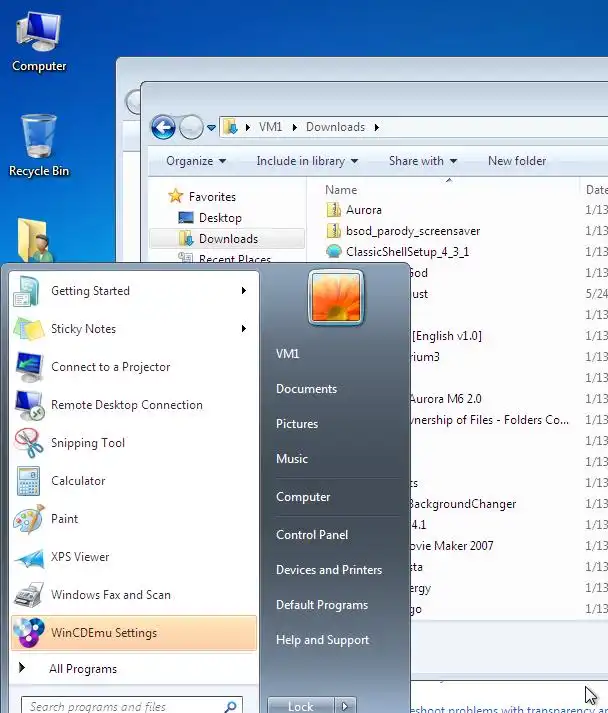
Task: Expand the shutdown options arrow beside Lock
Action: point(345,706)
